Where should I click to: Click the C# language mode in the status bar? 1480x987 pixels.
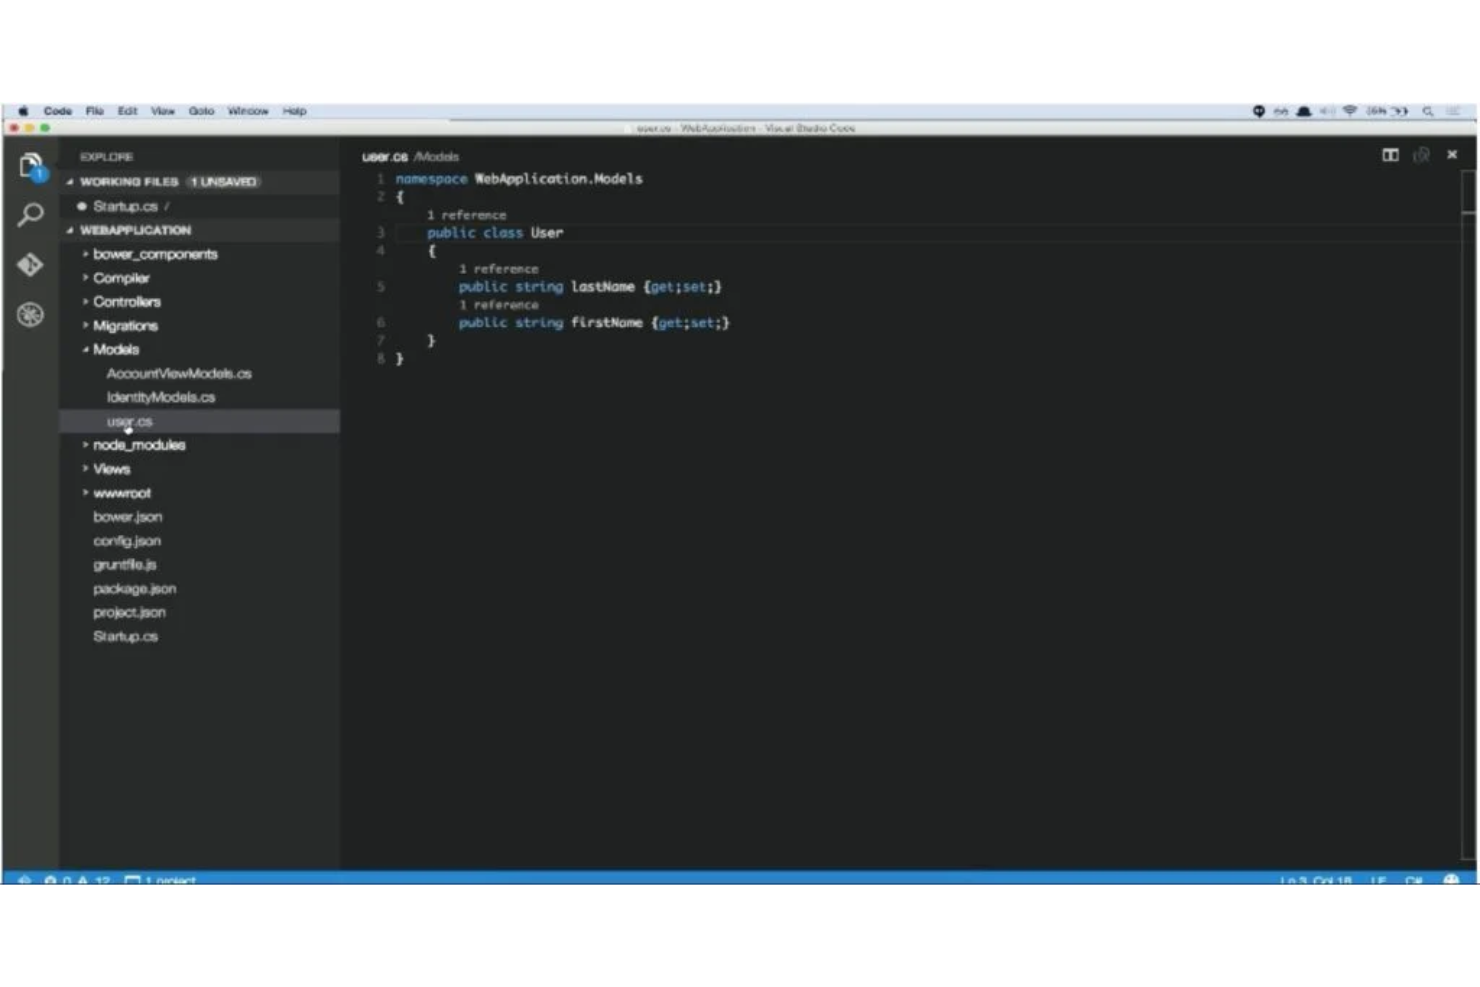point(1411,880)
